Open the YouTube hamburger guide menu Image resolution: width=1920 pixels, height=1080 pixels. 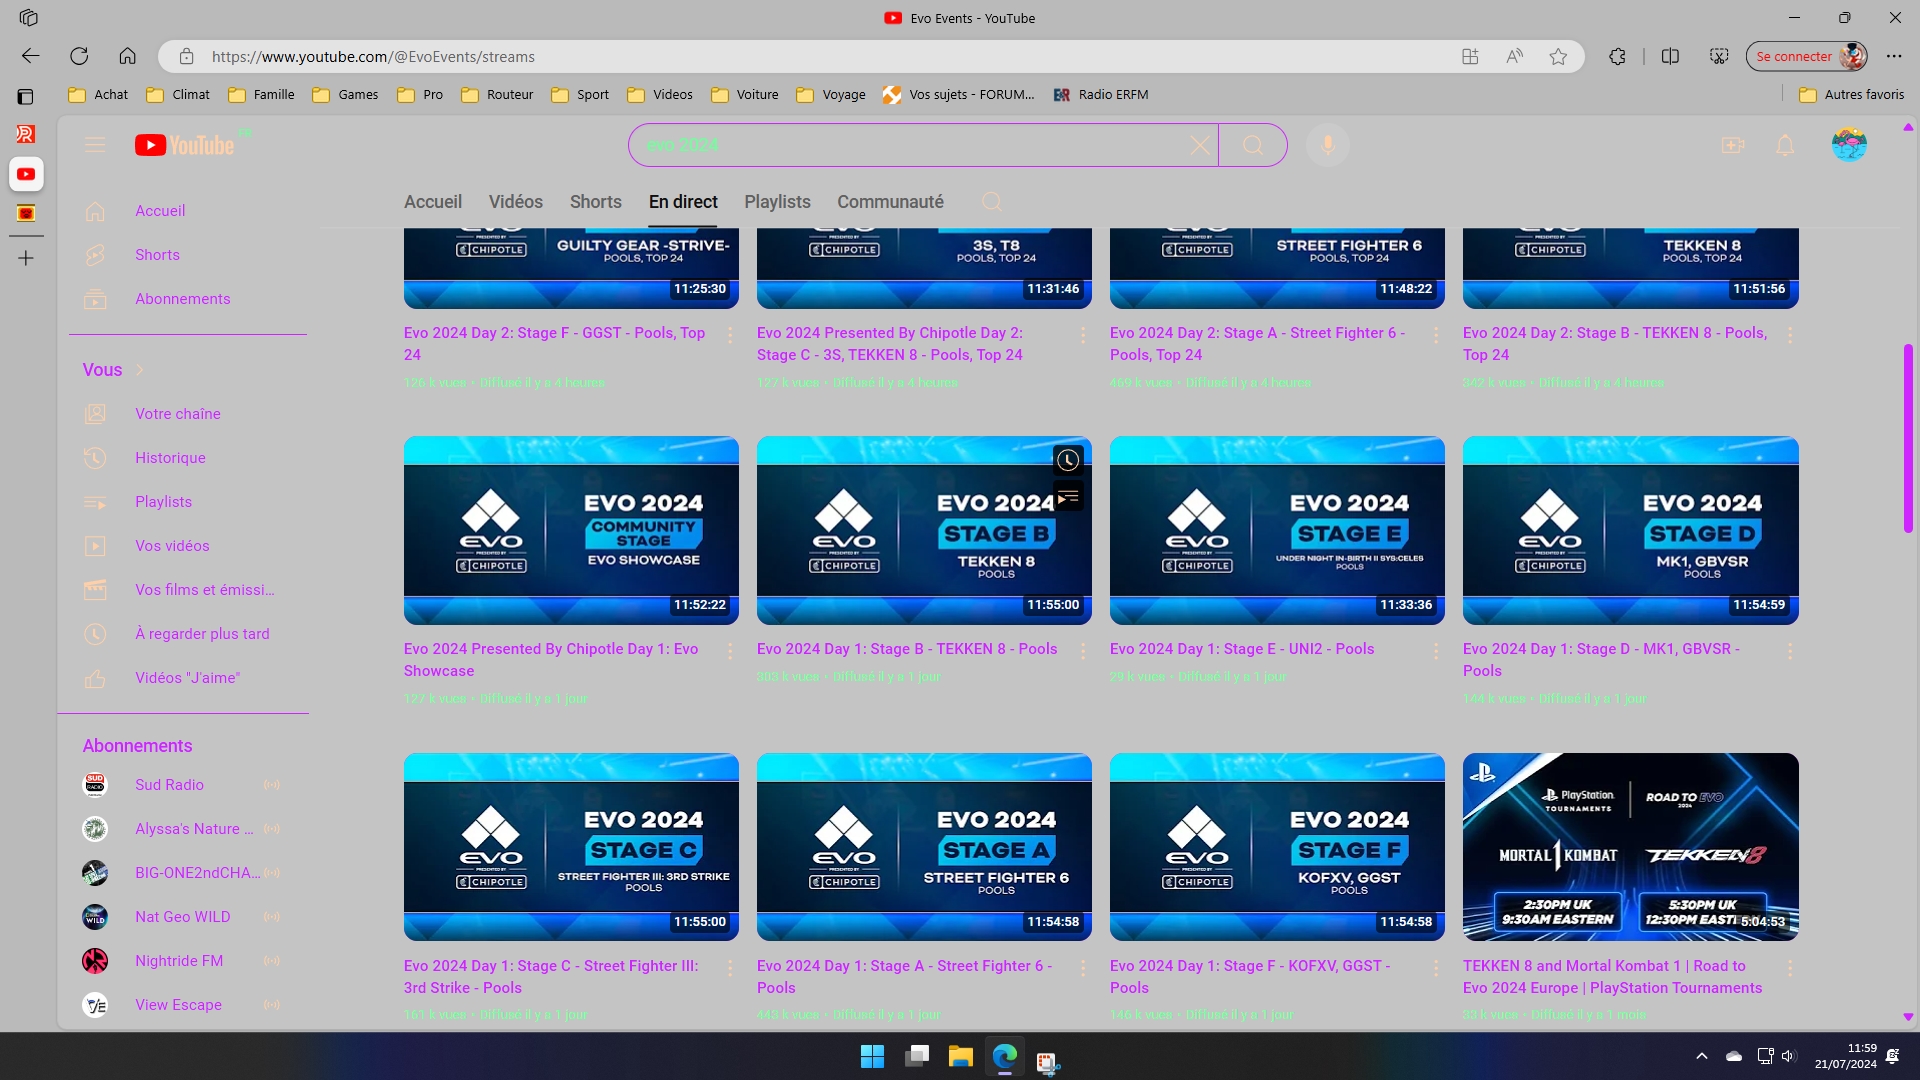(95, 145)
